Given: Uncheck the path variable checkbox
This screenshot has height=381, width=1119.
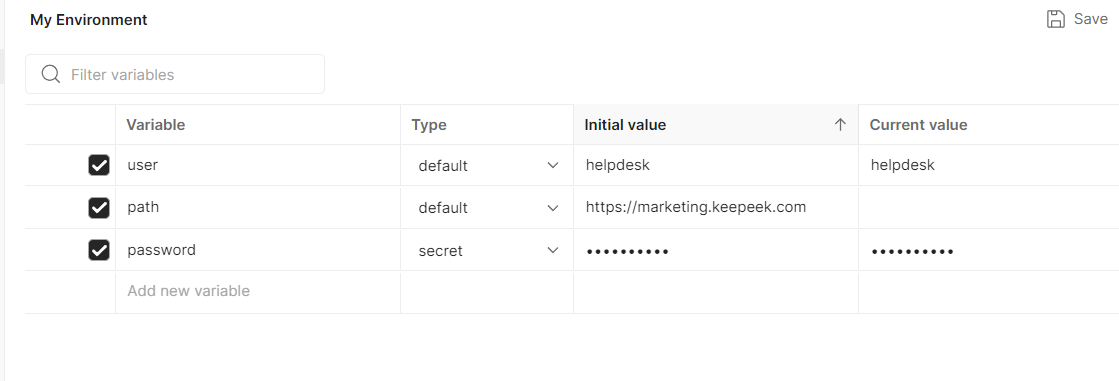Looking at the screenshot, I should (x=98, y=208).
